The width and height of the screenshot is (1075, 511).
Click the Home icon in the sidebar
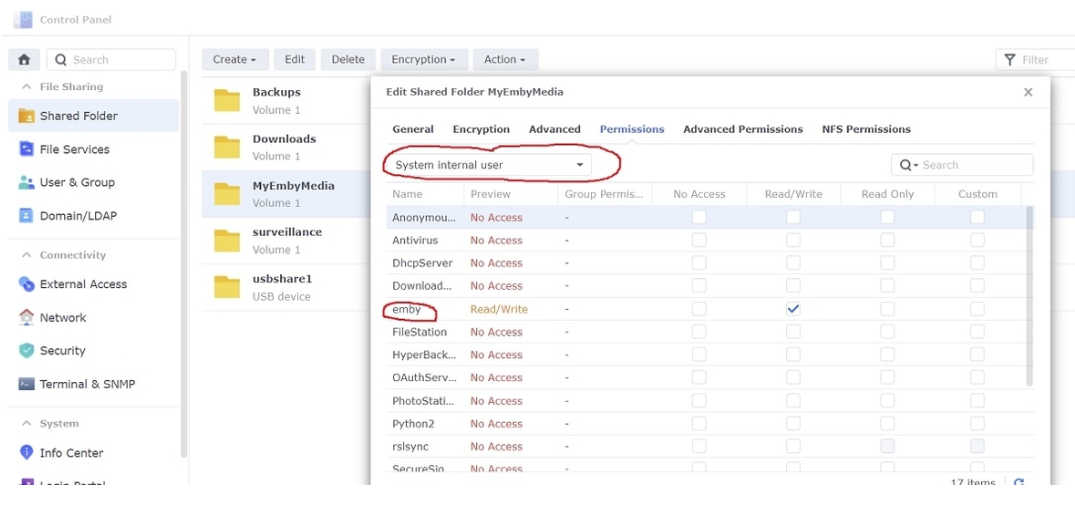pos(24,60)
